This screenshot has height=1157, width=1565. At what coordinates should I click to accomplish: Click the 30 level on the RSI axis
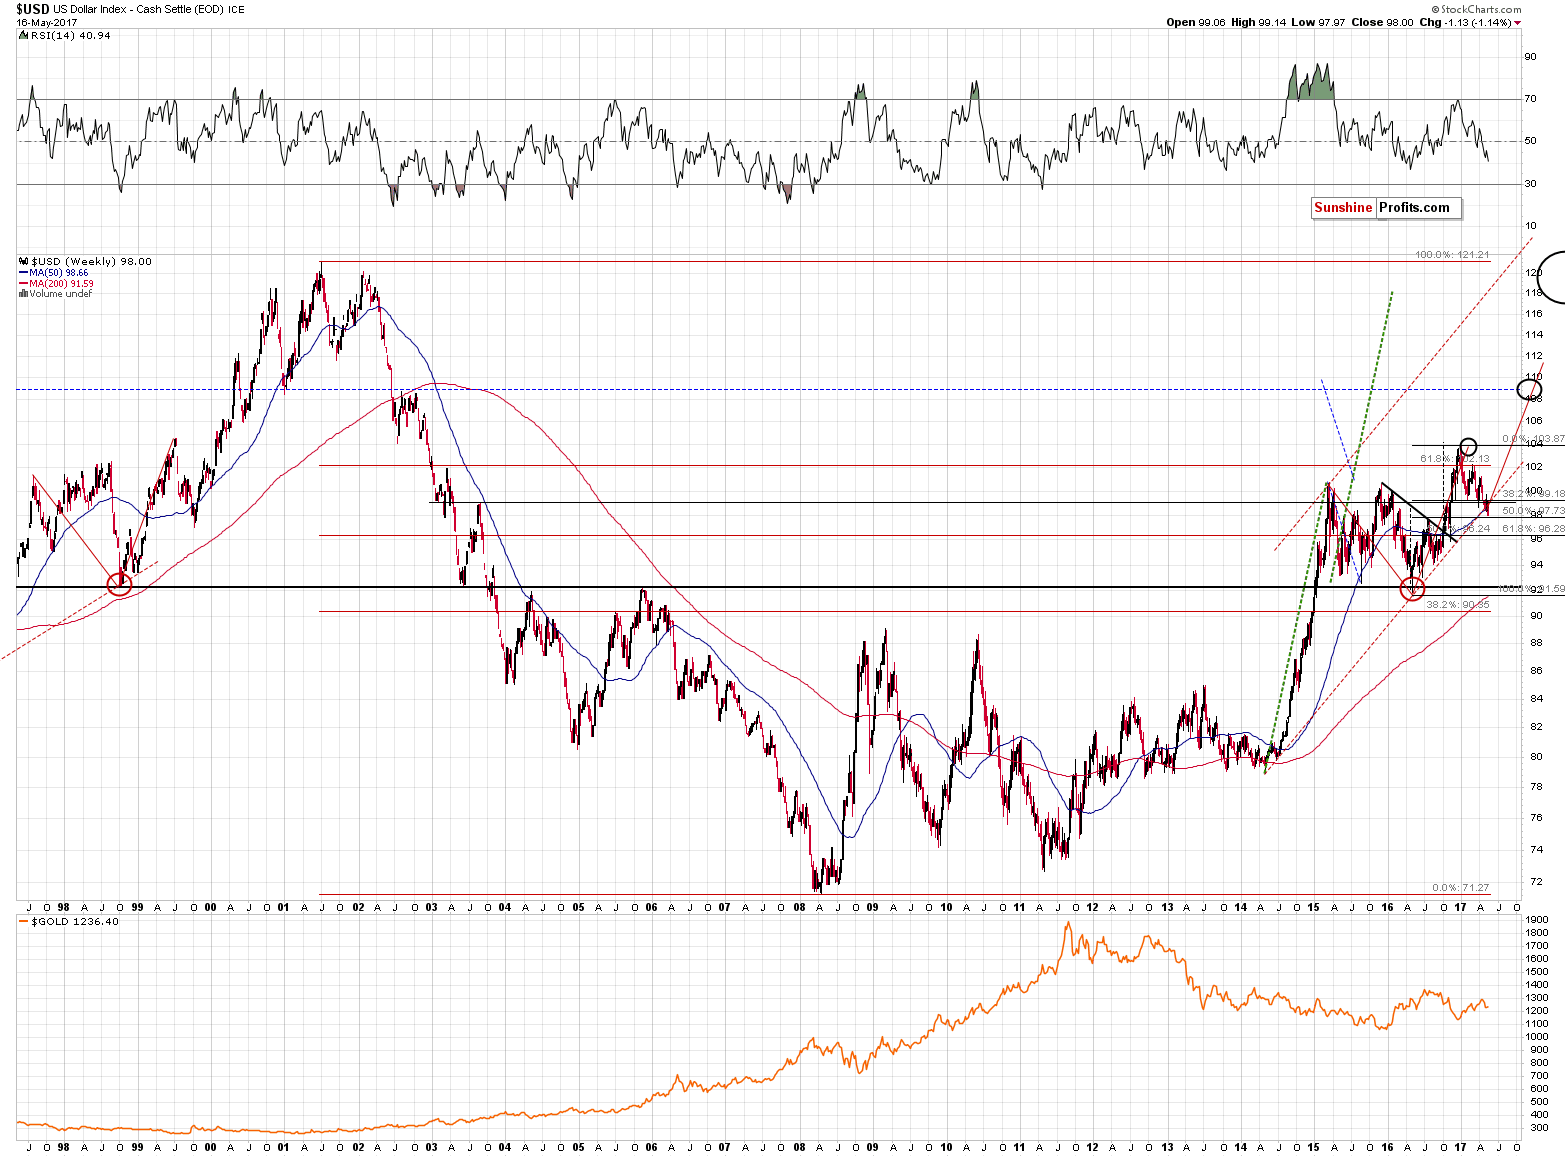click(1530, 184)
